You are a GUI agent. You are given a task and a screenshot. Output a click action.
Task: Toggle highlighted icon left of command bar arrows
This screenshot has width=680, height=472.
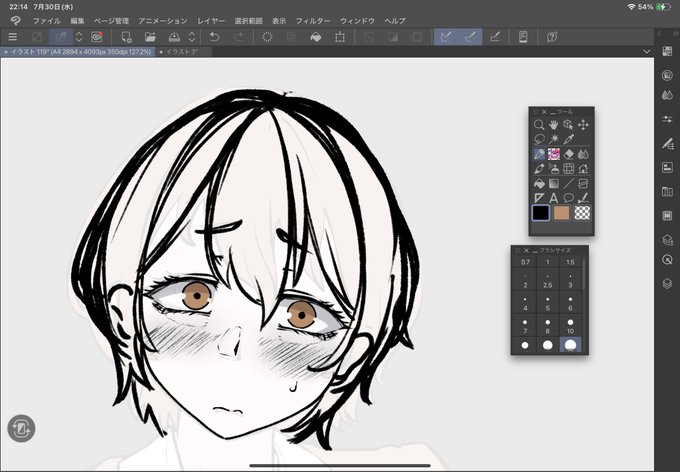pyautogui.click(x=61, y=37)
